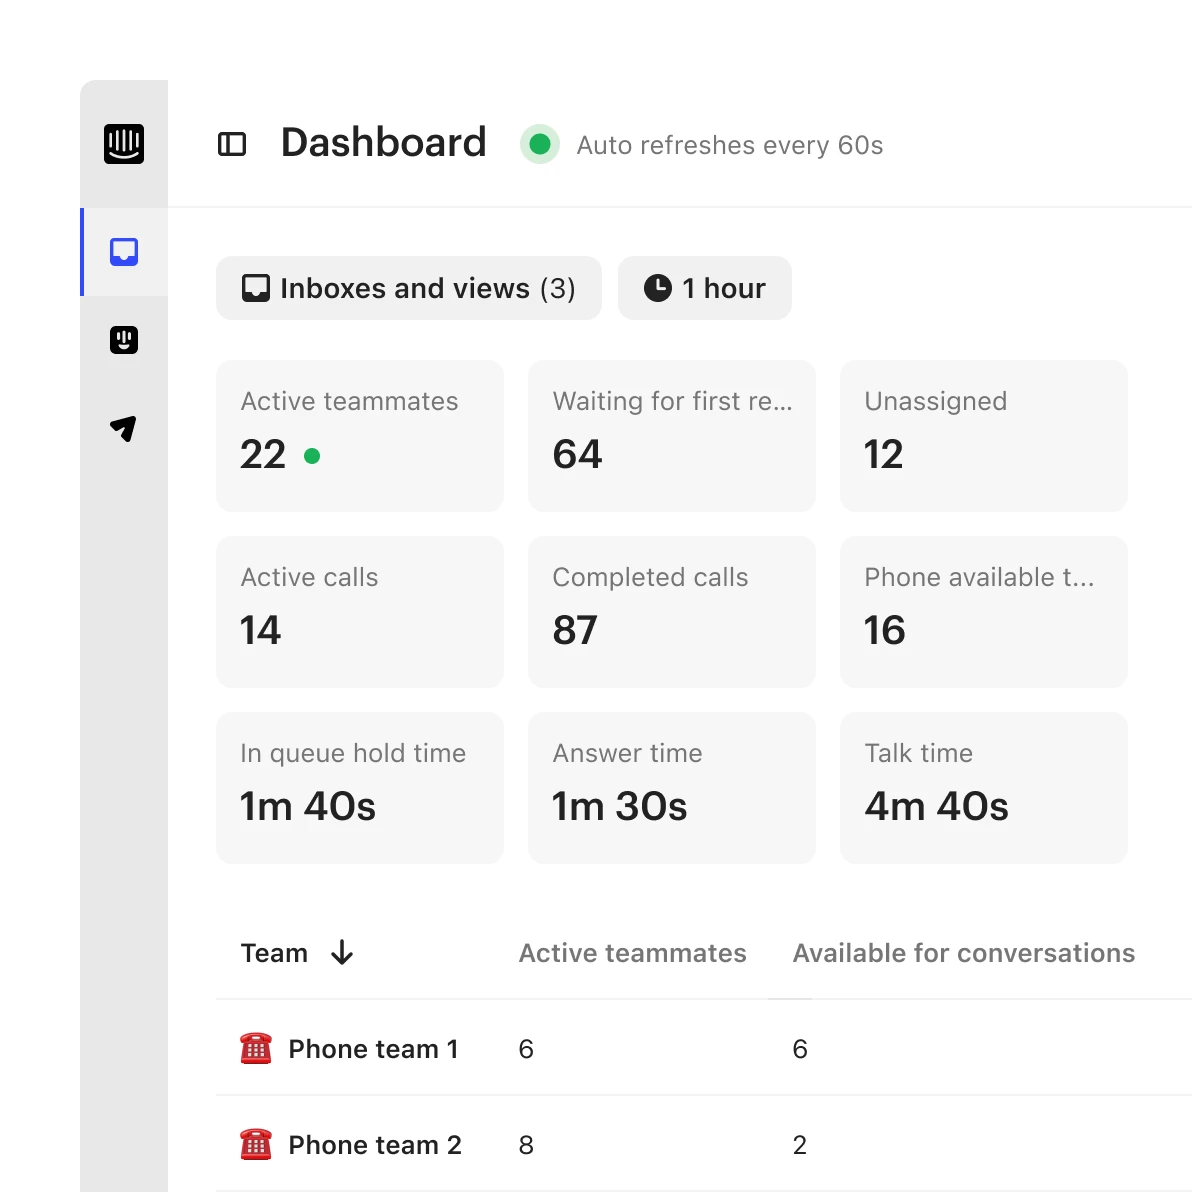Viewport: 1192px width, 1192px height.
Task: Open the Unassigned card
Action: [x=984, y=436]
